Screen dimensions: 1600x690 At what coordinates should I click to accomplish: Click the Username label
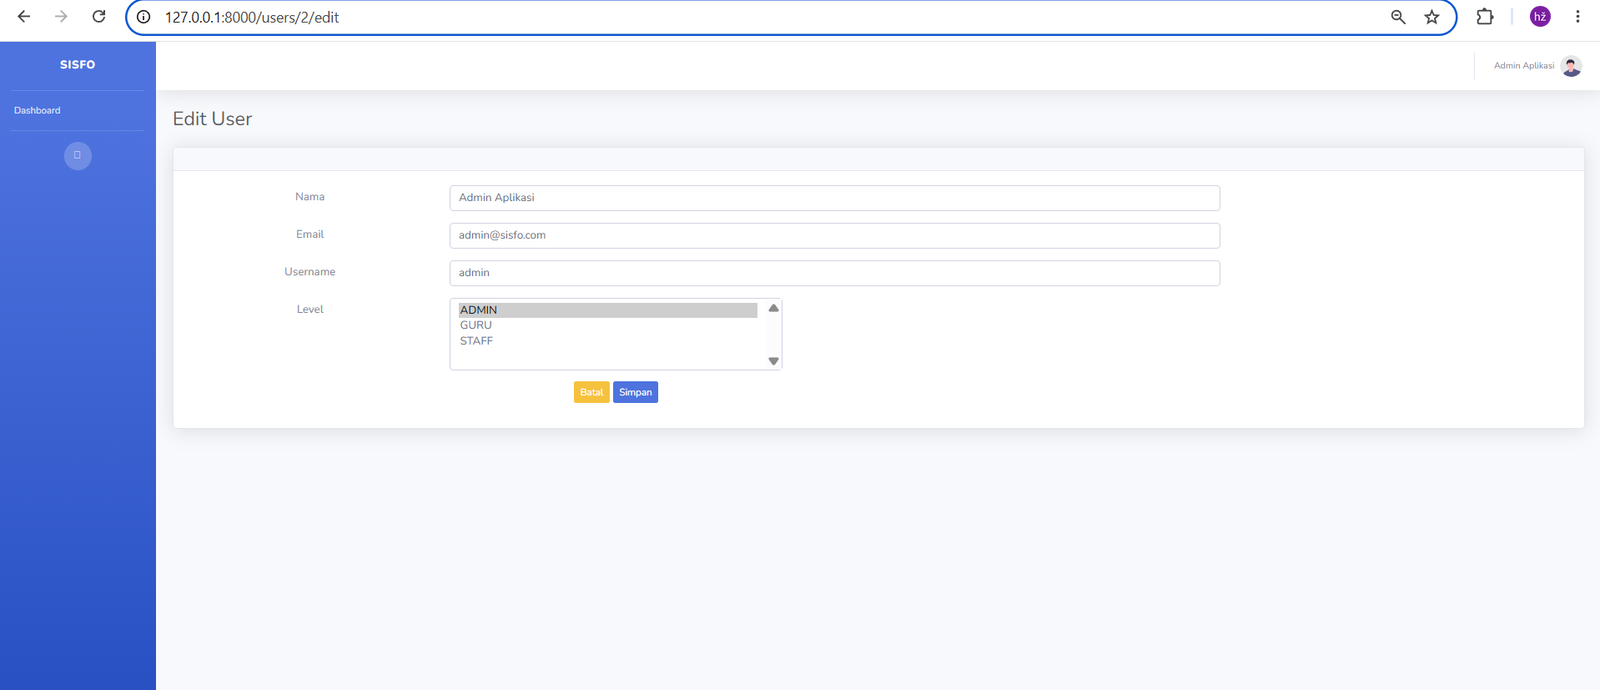point(310,272)
